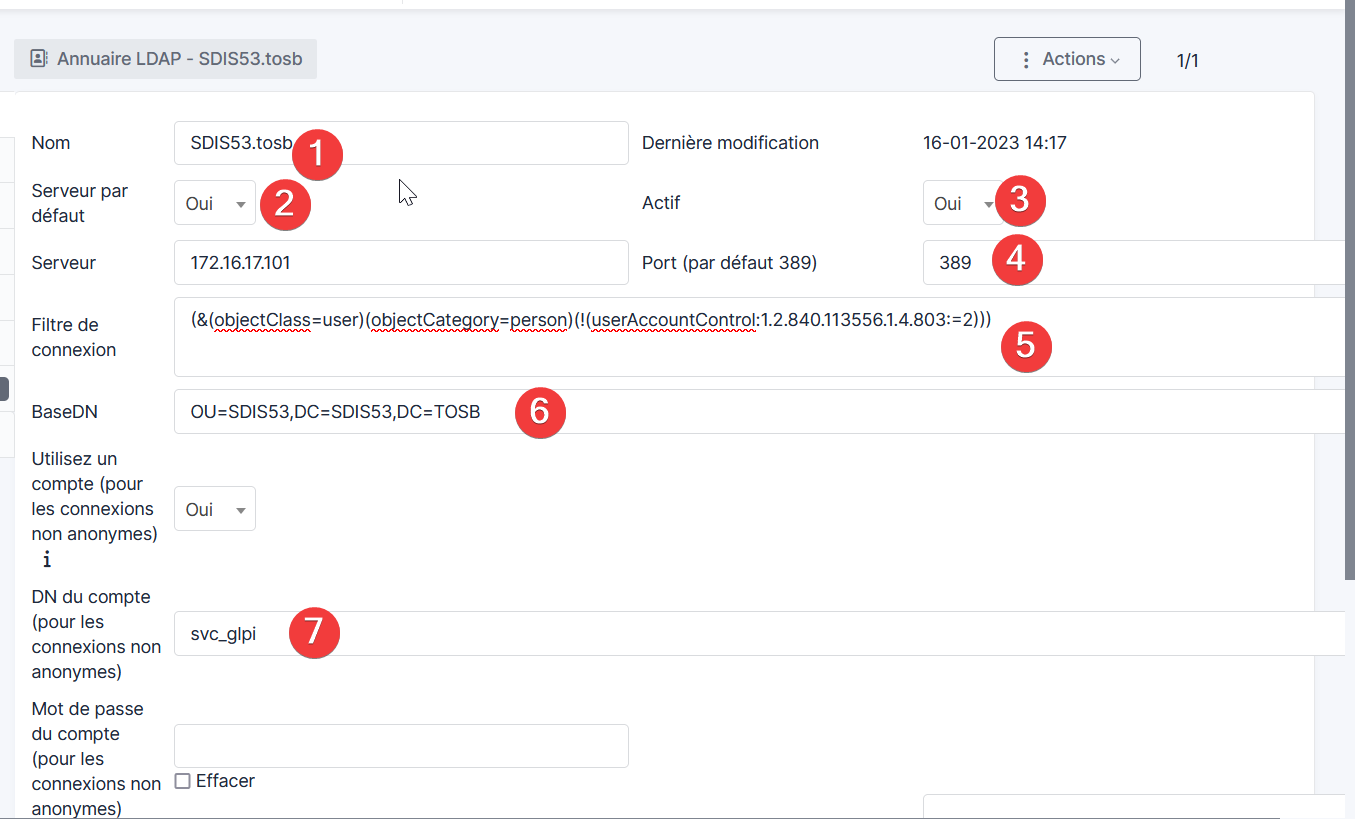
Task: Open the Serveur par défaut dropdown
Action: (x=215, y=204)
